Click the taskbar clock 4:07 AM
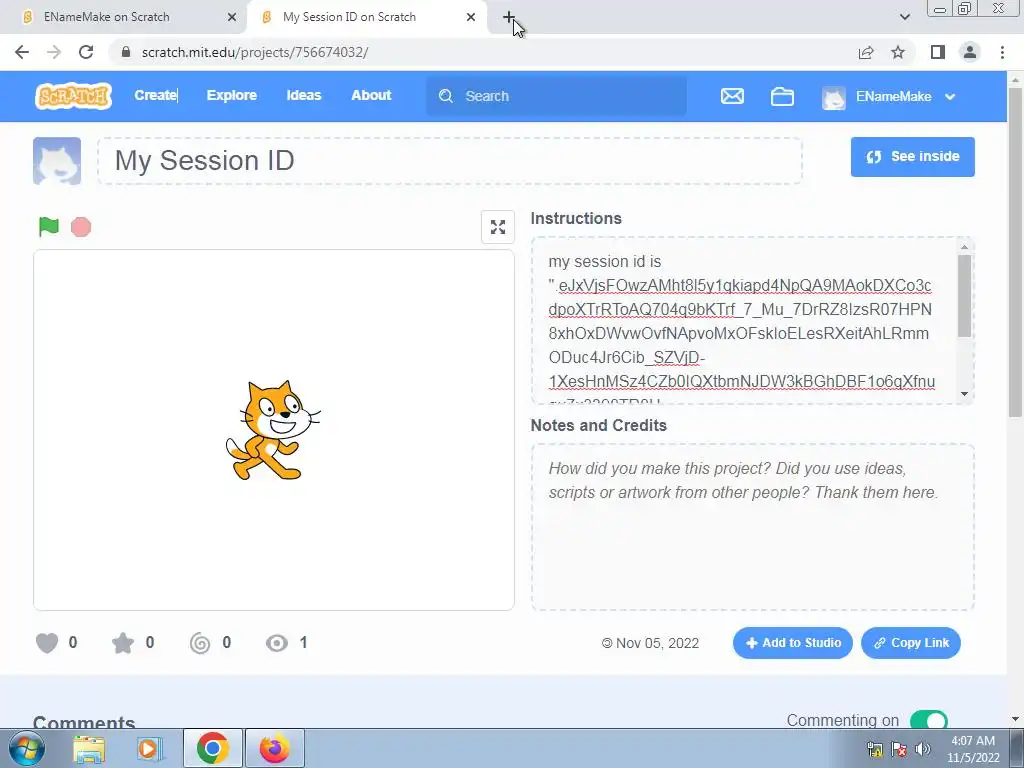This screenshot has height=768, width=1024. coord(973,741)
